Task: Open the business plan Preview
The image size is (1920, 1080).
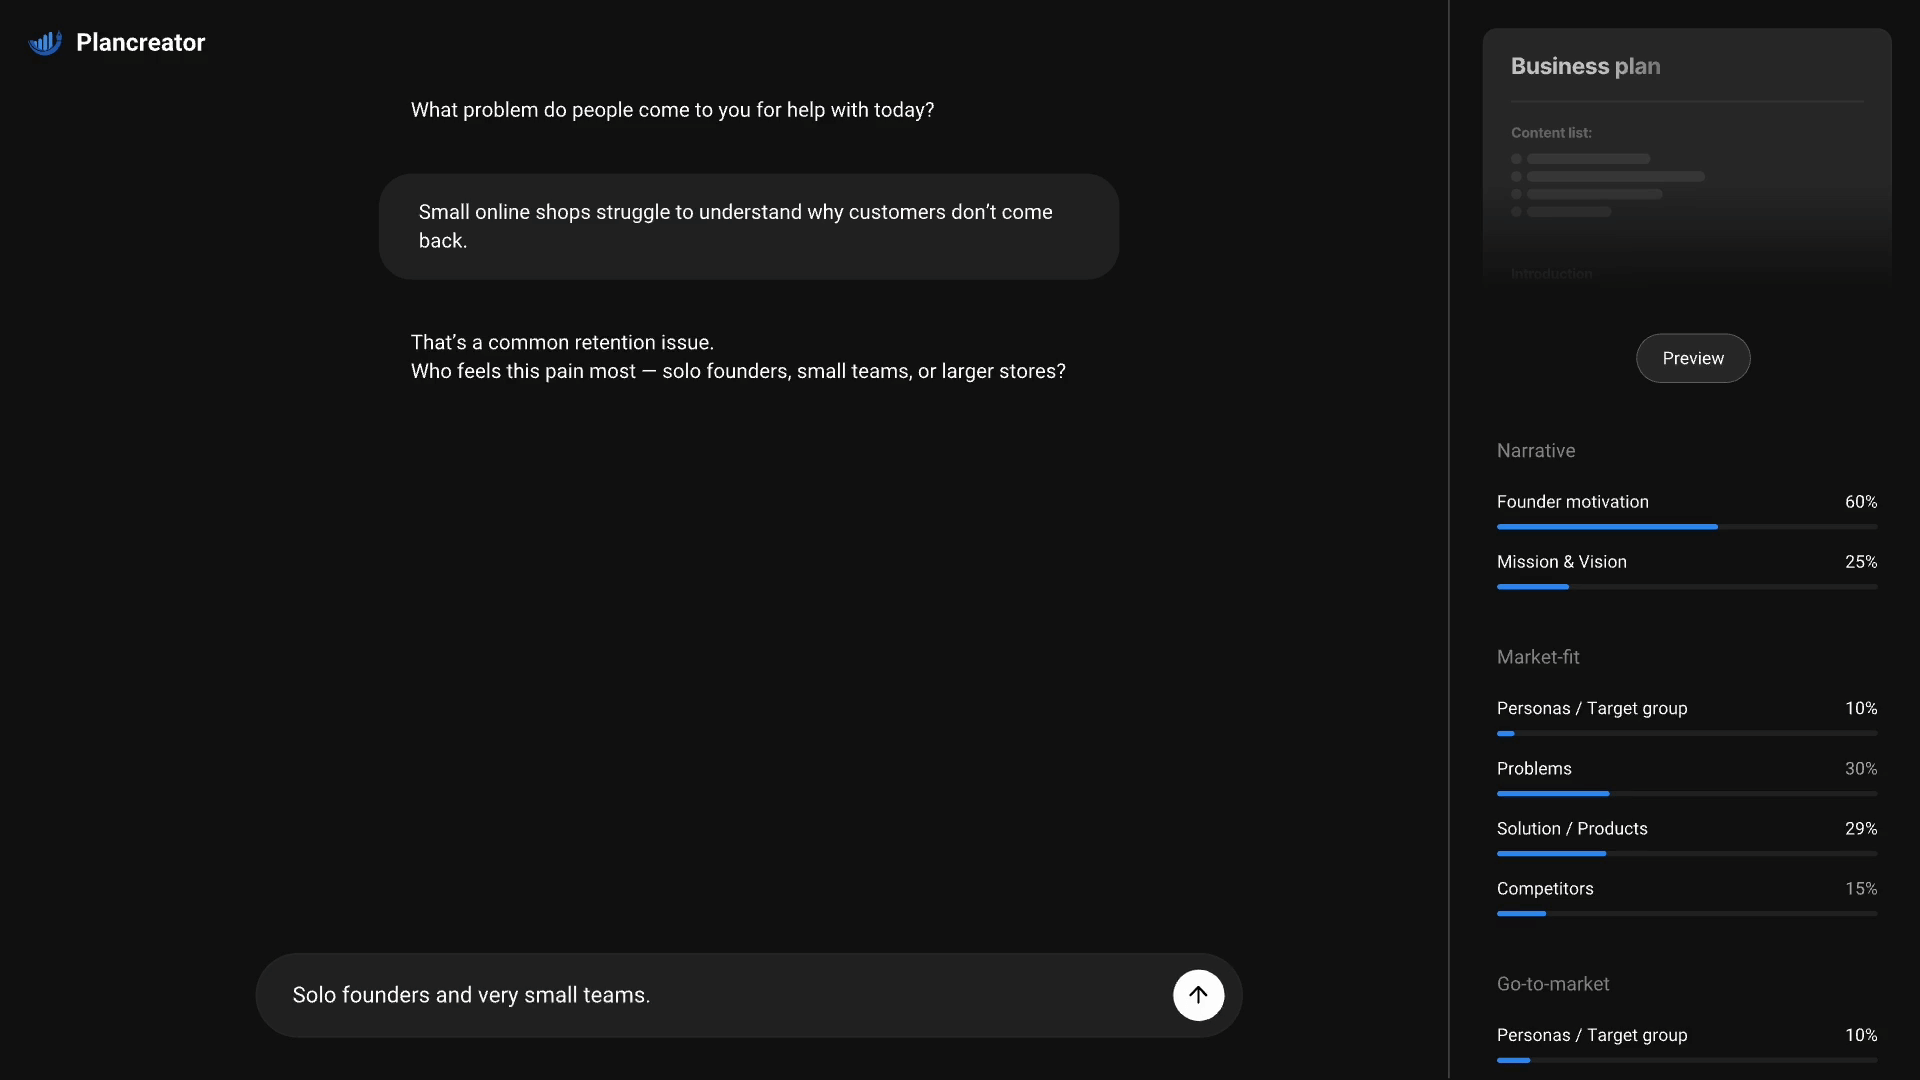Action: 1692,358
